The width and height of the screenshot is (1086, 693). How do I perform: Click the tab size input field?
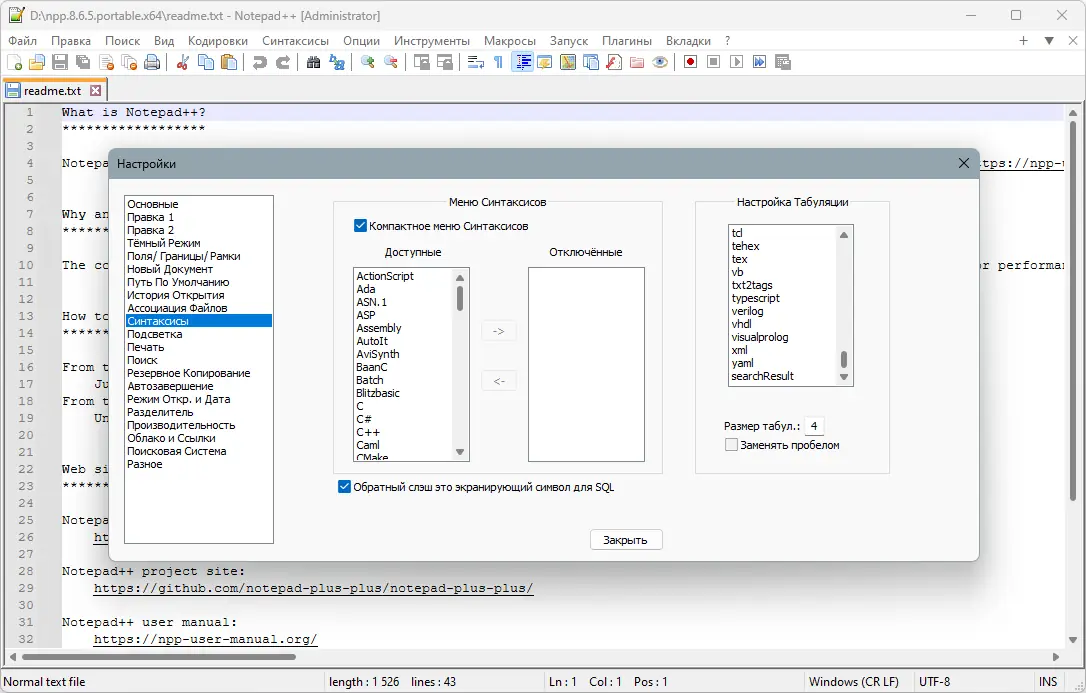pos(813,425)
